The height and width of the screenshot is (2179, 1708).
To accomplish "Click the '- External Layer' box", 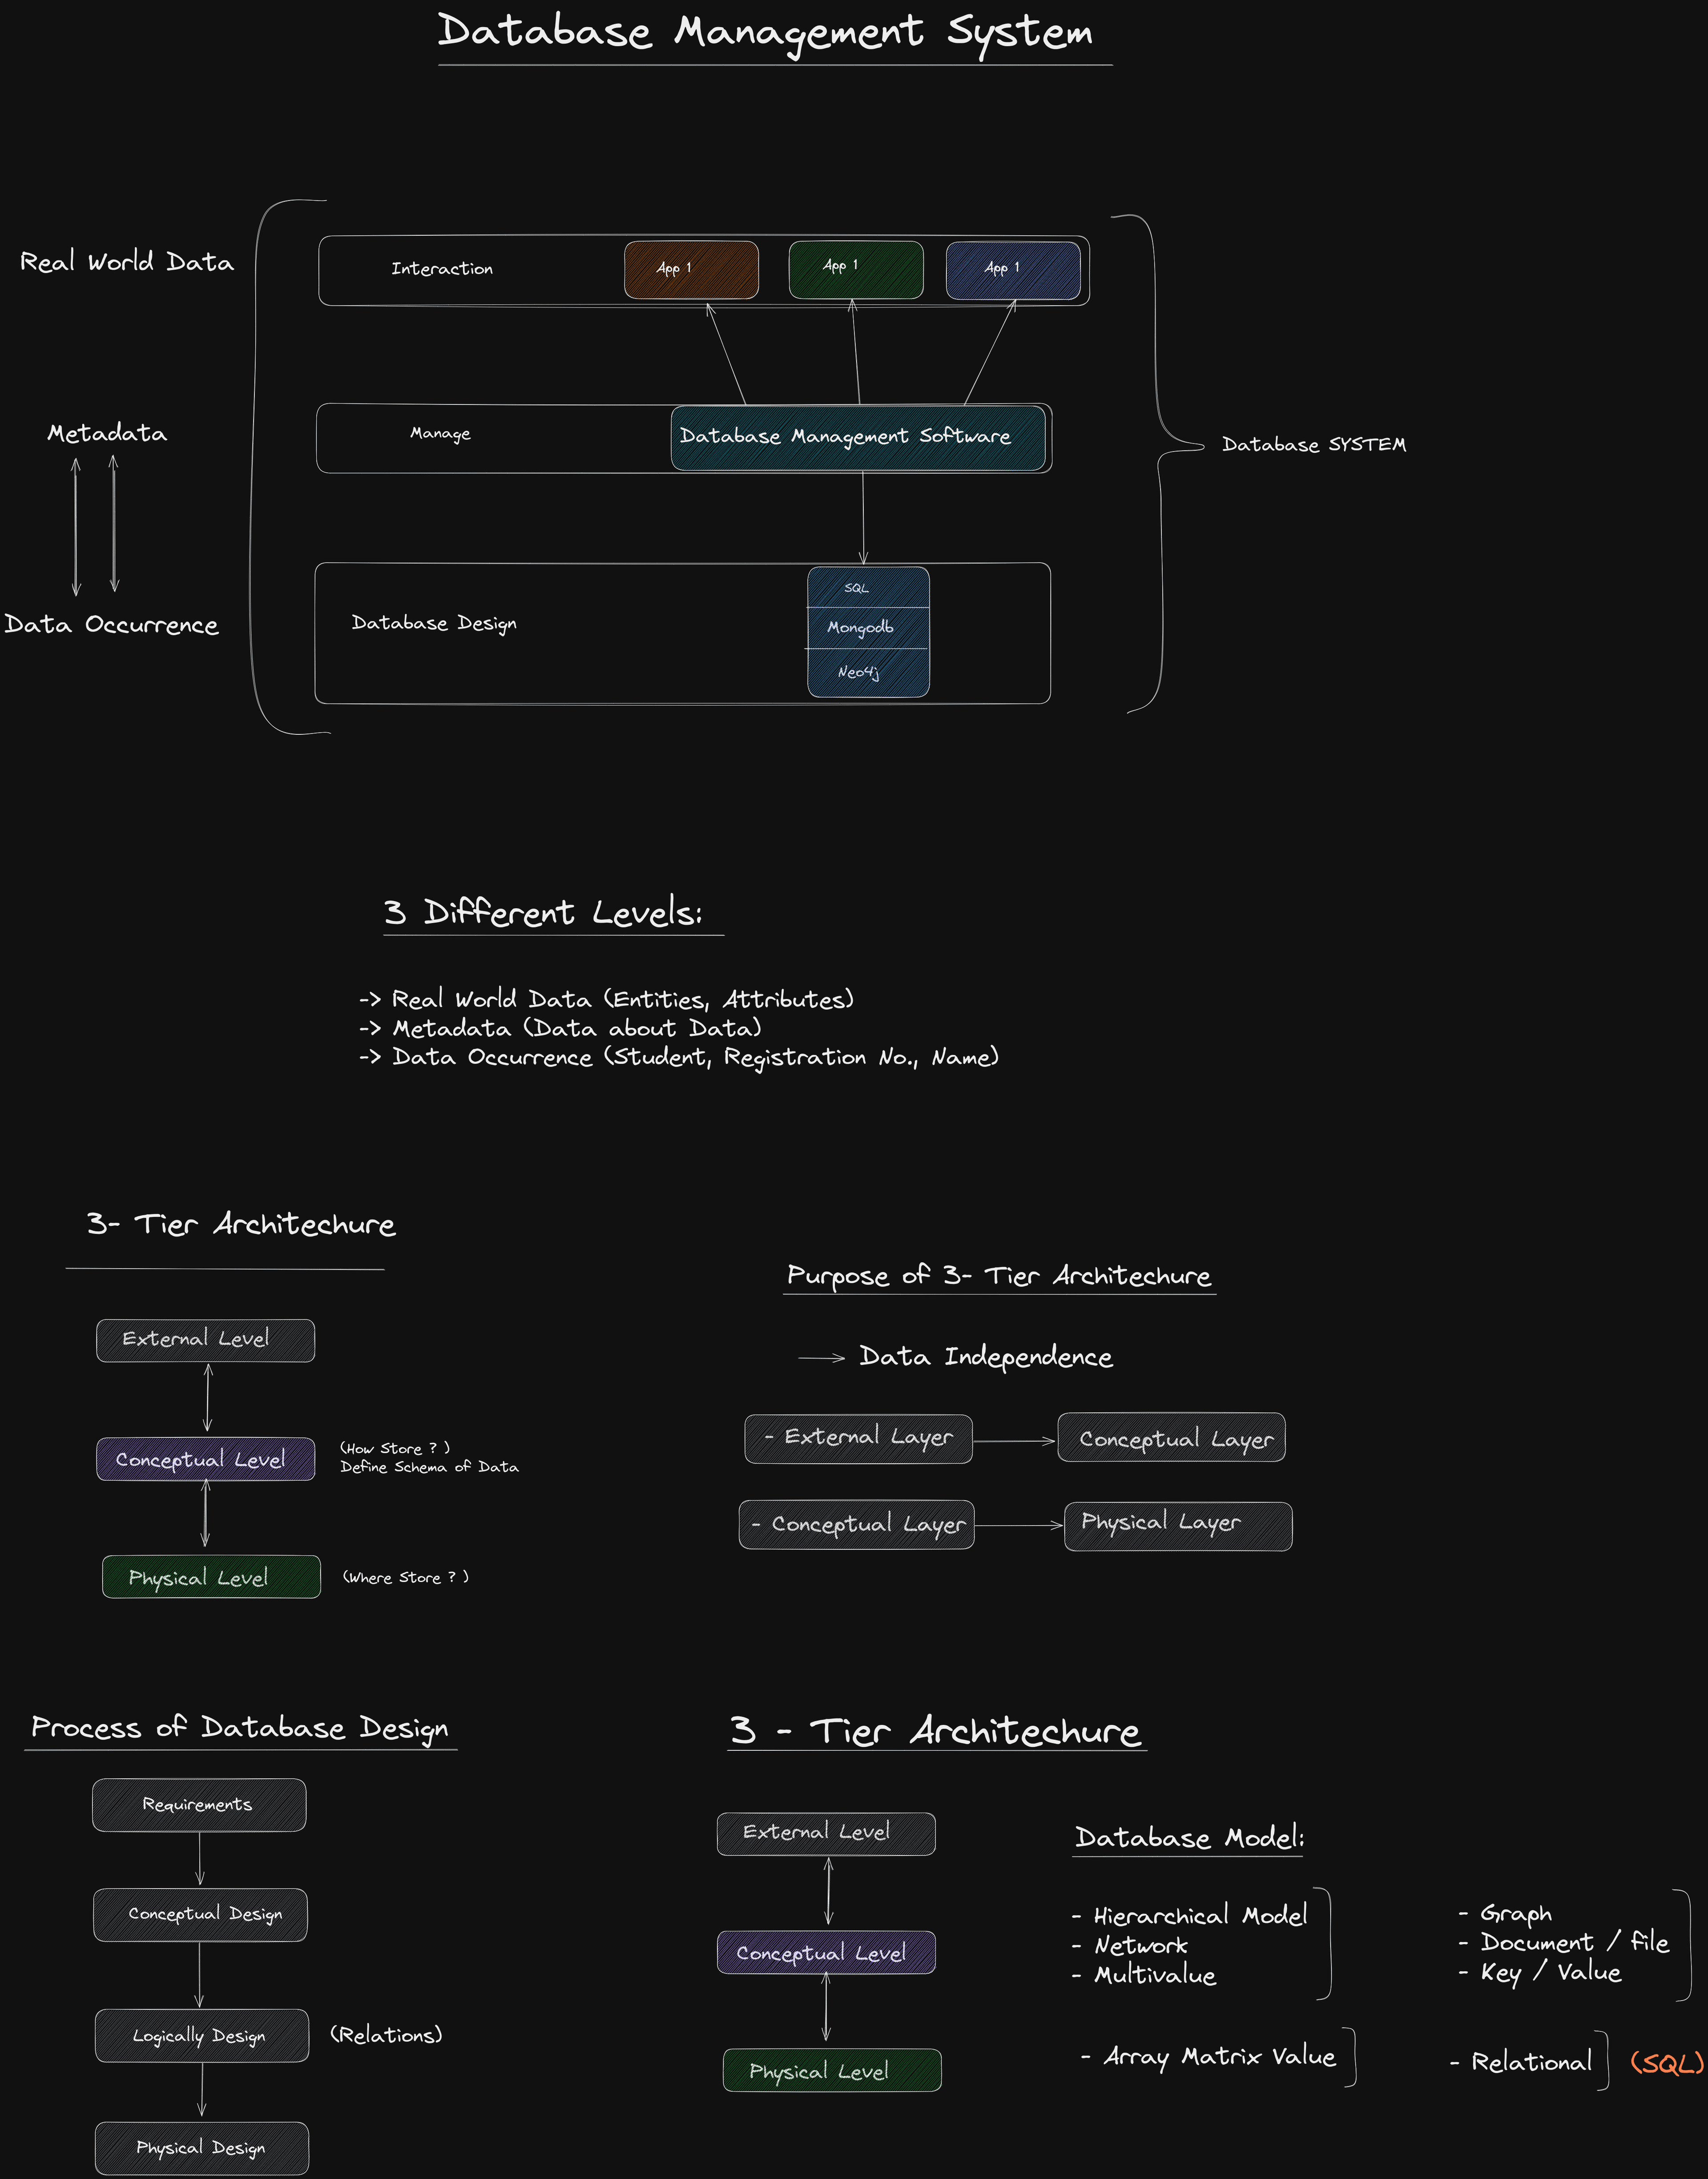I will pos(858,1439).
